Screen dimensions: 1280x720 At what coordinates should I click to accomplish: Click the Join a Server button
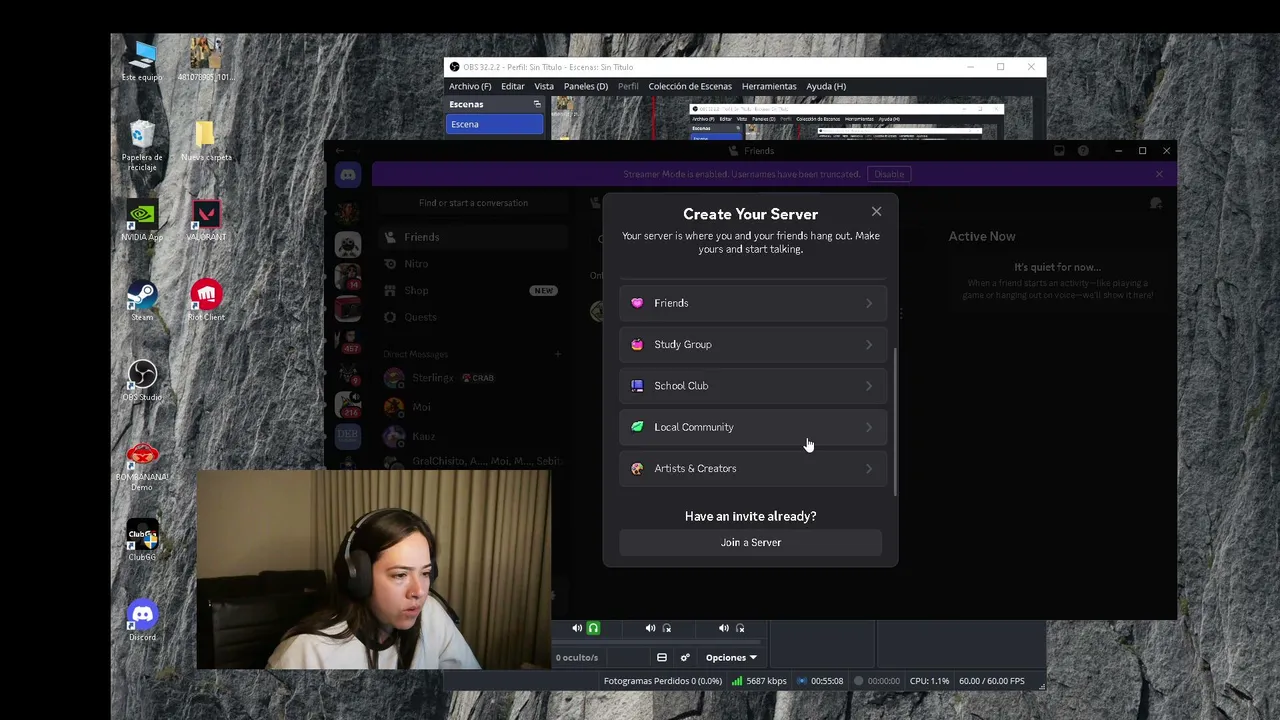[751, 542]
